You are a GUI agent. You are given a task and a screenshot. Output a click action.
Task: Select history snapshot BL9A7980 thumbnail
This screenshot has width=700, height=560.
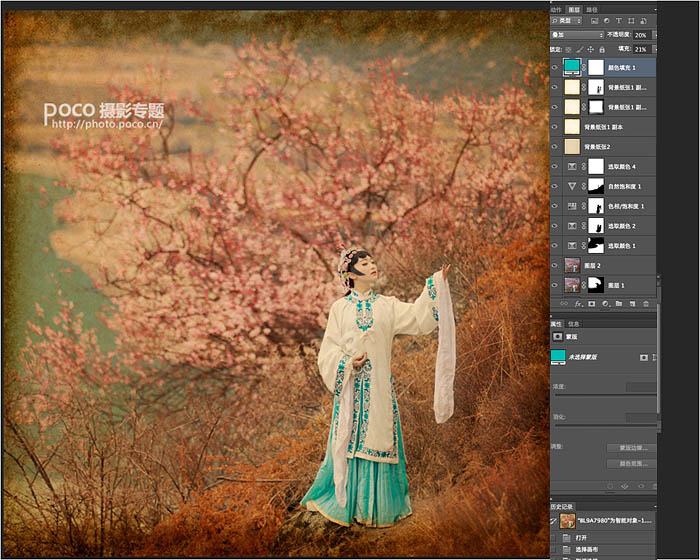pyautogui.click(x=567, y=521)
